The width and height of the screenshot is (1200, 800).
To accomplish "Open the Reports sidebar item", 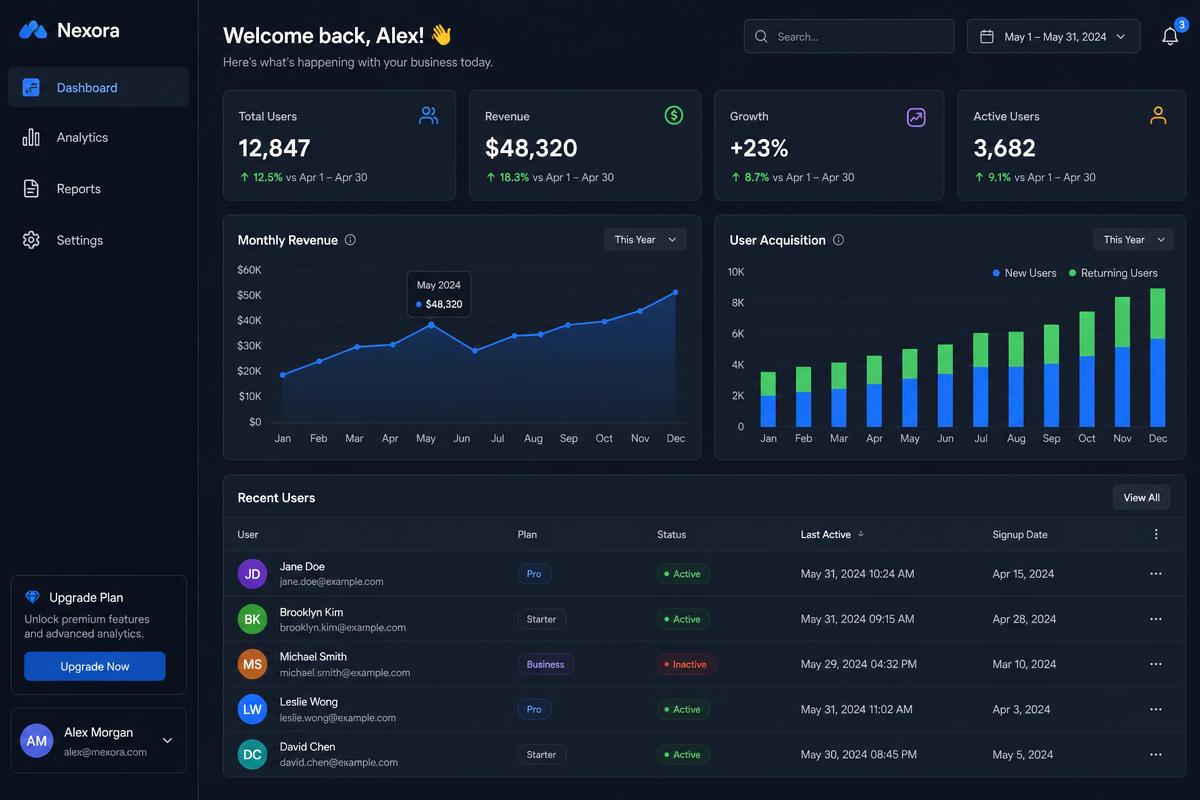I will (98, 188).
